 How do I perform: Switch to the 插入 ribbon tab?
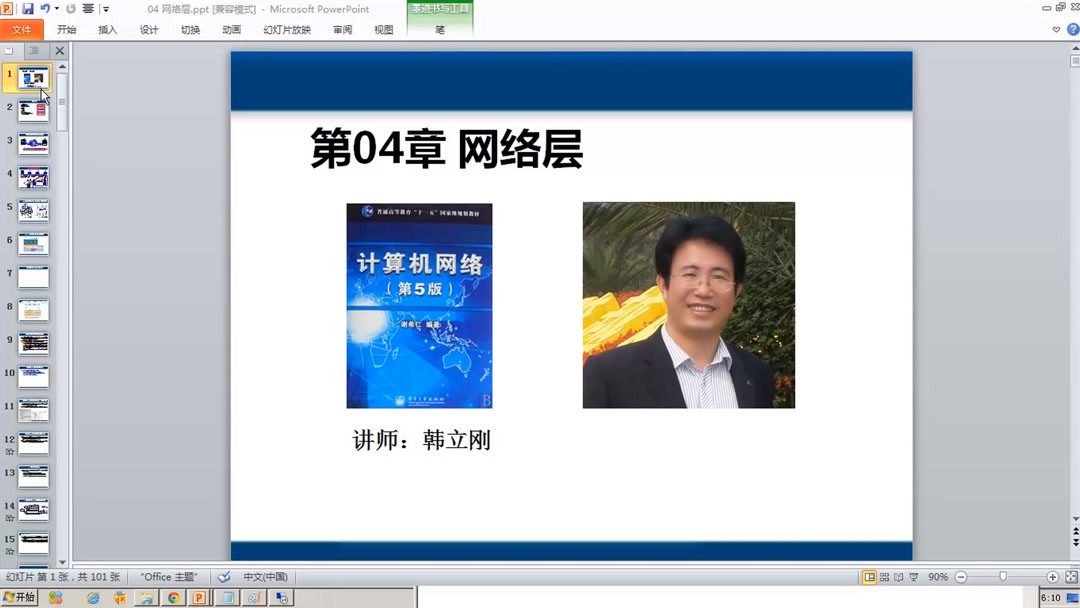(x=107, y=29)
